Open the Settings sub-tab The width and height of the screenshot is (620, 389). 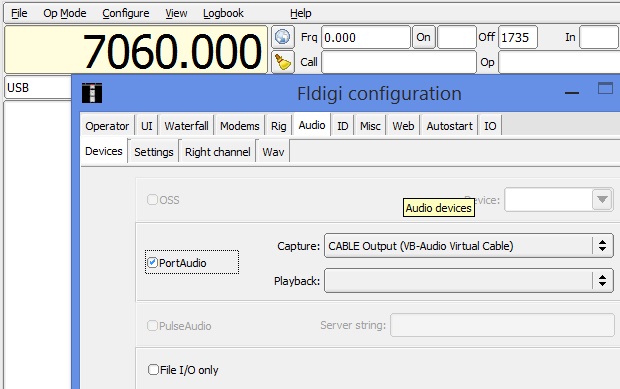pyautogui.click(x=154, y=152)
